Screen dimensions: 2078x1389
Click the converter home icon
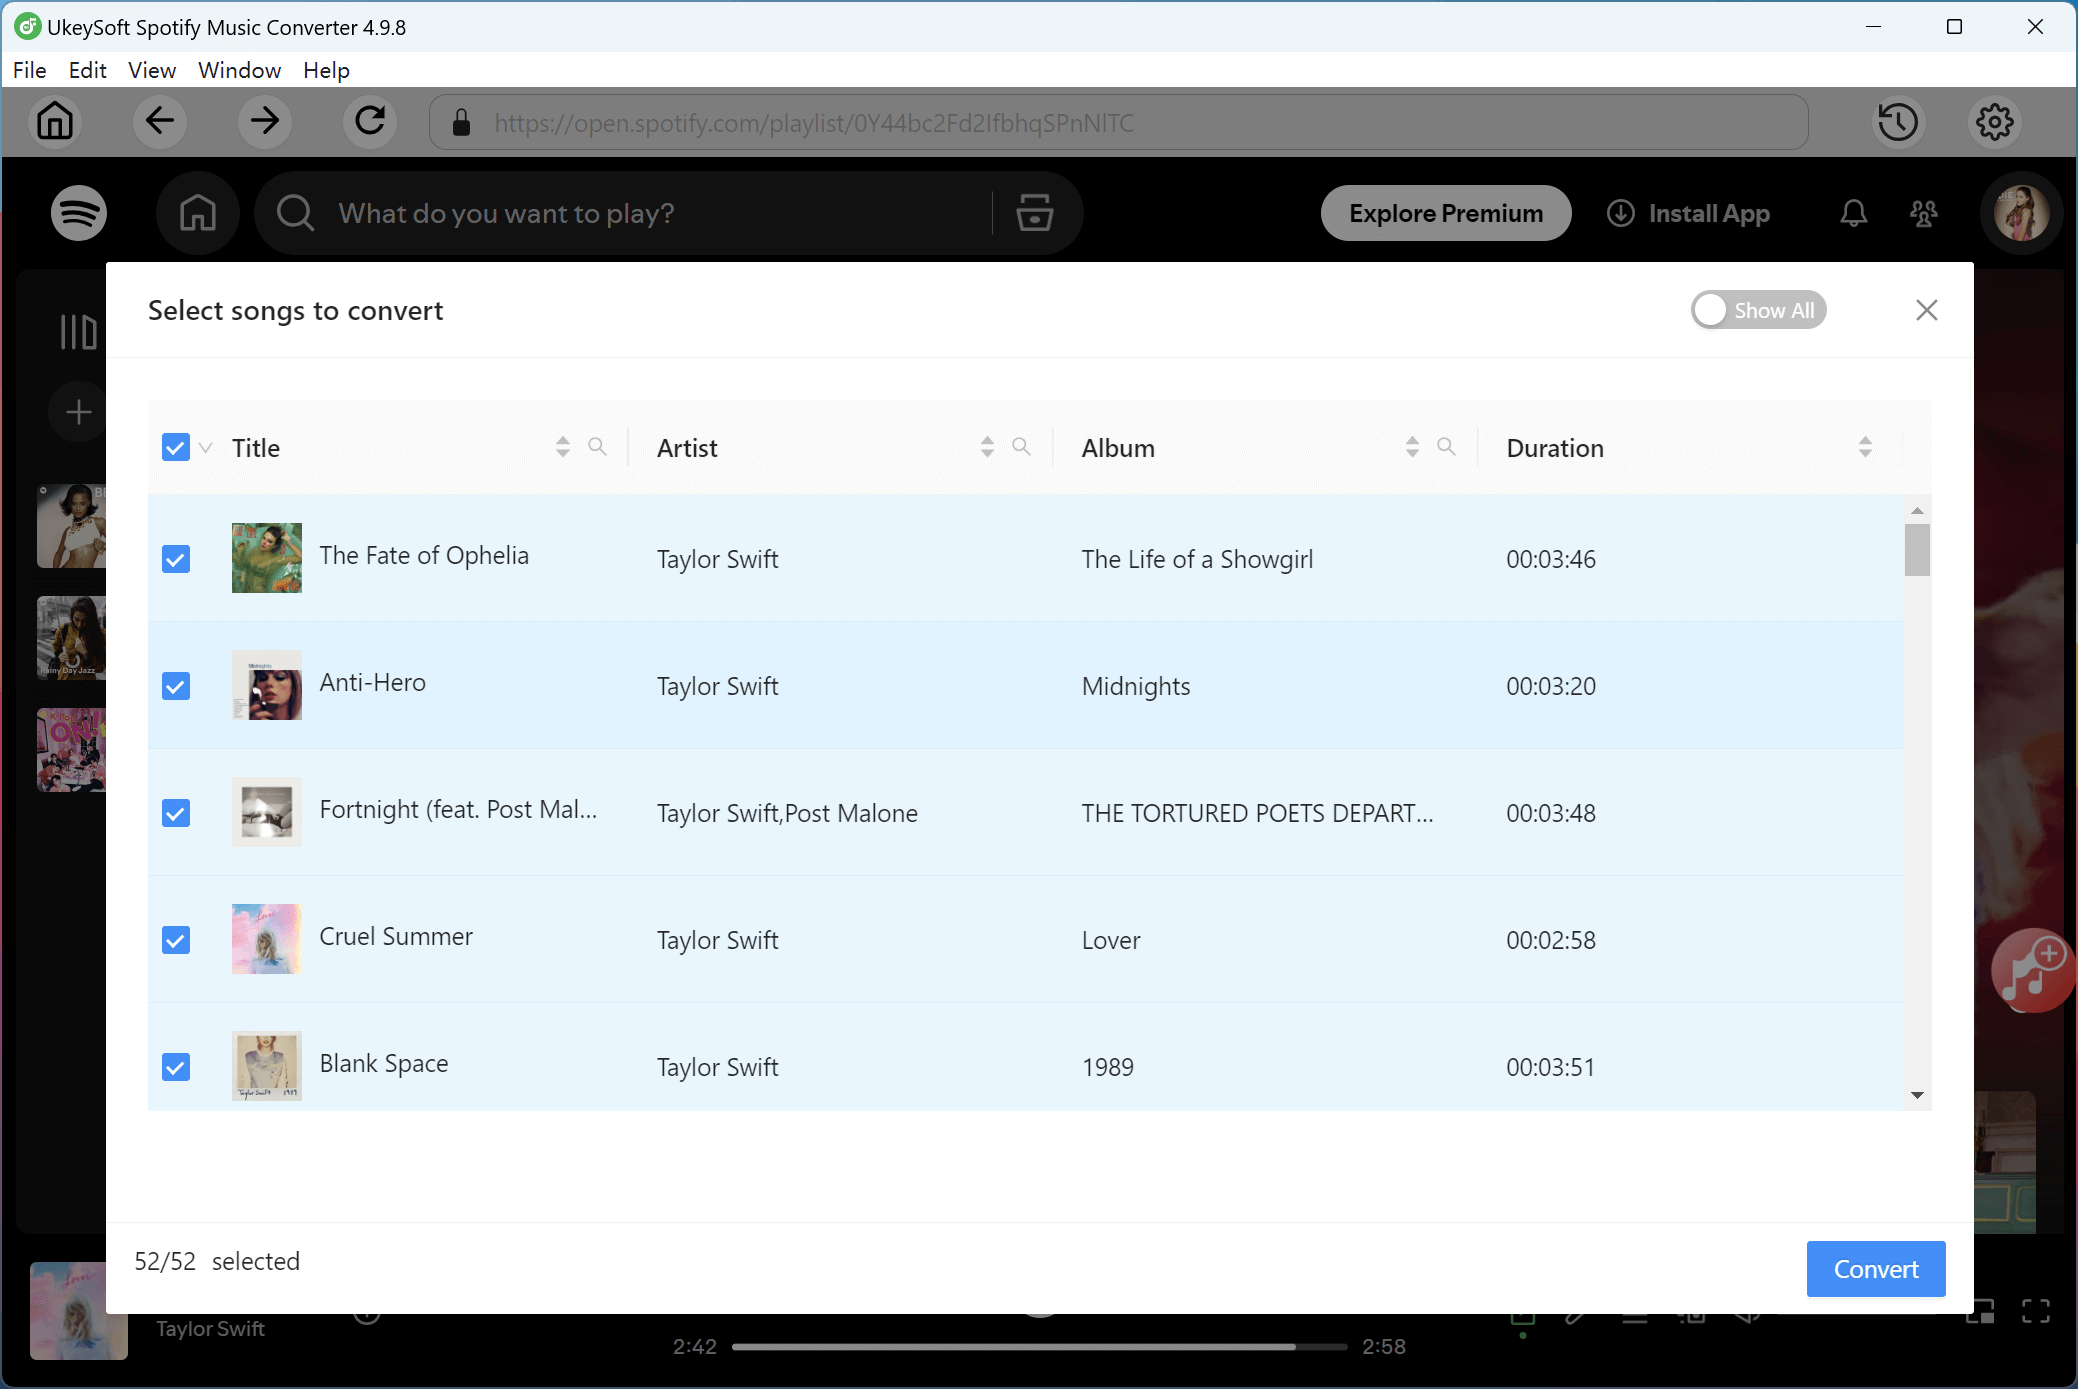tap(55, 121)
